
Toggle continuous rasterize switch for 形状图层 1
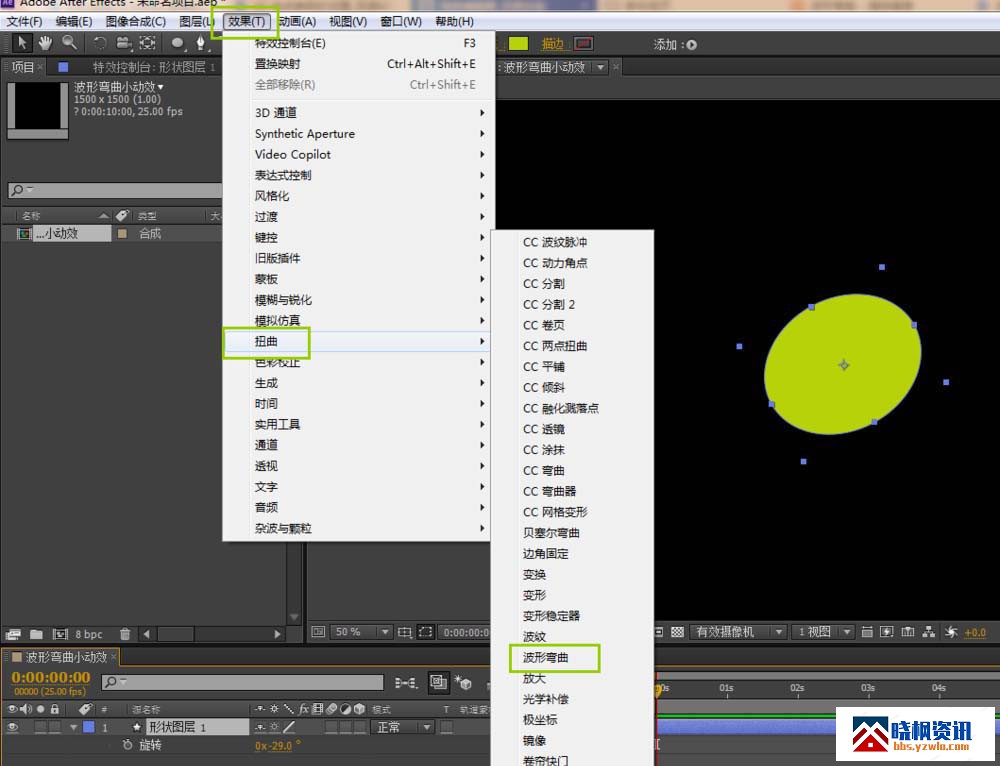click(274, 727)
